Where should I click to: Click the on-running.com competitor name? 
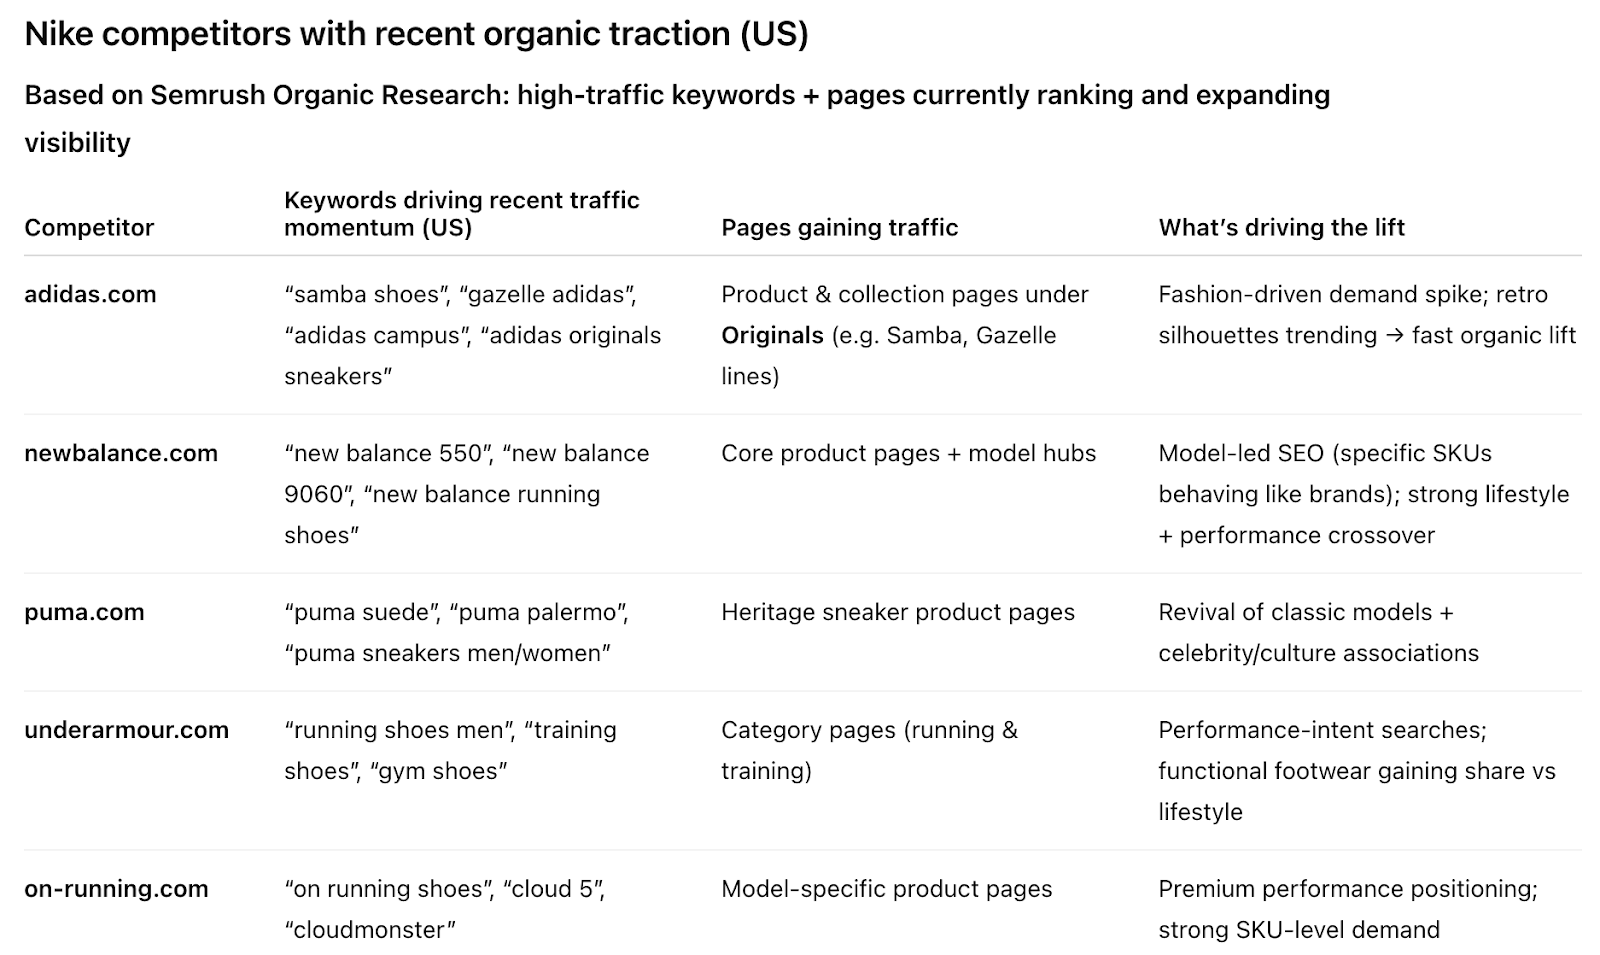(116, 889)
